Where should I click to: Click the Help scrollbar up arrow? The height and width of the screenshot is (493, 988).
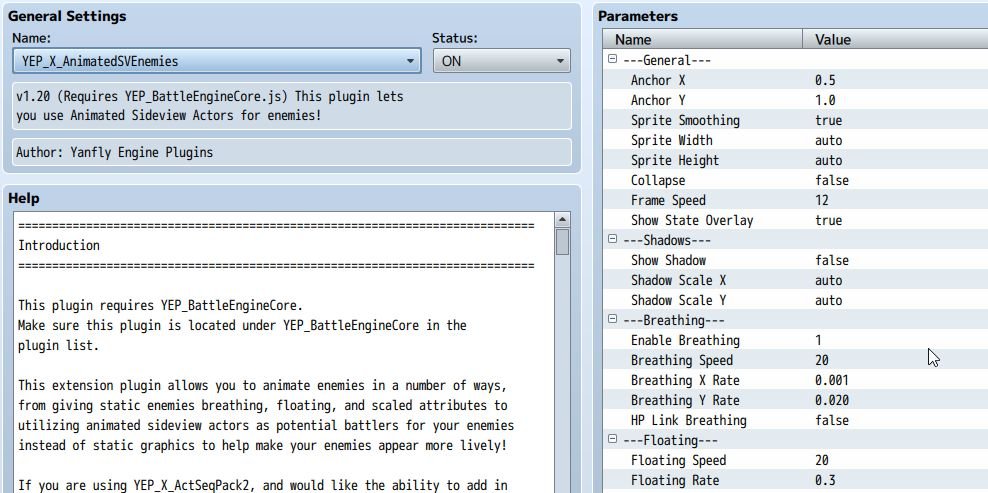pos(562,219)
